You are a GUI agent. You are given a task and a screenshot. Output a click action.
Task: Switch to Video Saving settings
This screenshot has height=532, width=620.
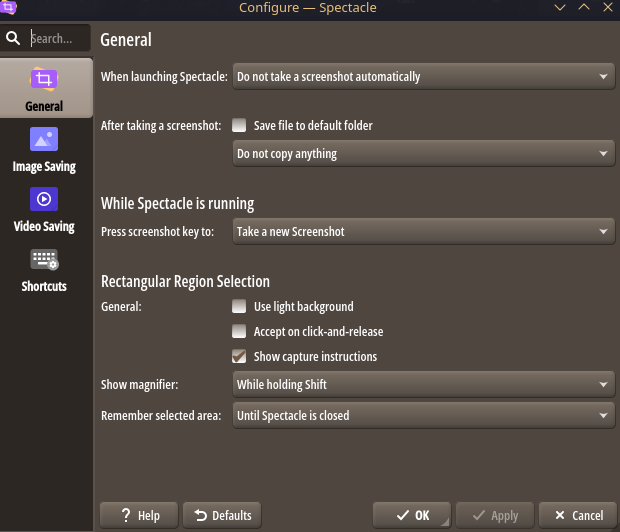[x=44, y=210]
